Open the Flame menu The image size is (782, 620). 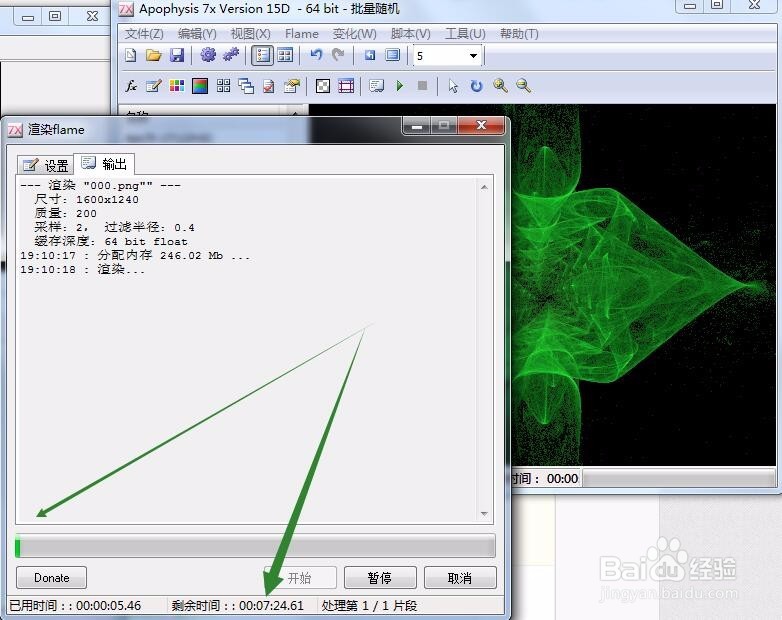(x=302, y=33)
